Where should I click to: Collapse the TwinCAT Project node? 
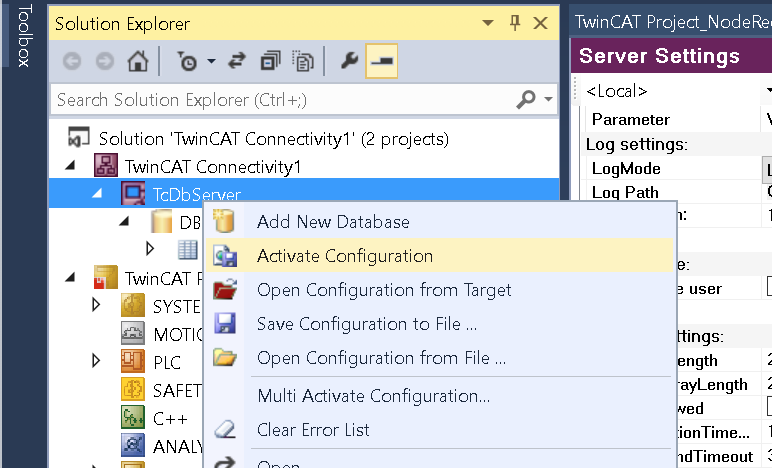click(70, 278)
